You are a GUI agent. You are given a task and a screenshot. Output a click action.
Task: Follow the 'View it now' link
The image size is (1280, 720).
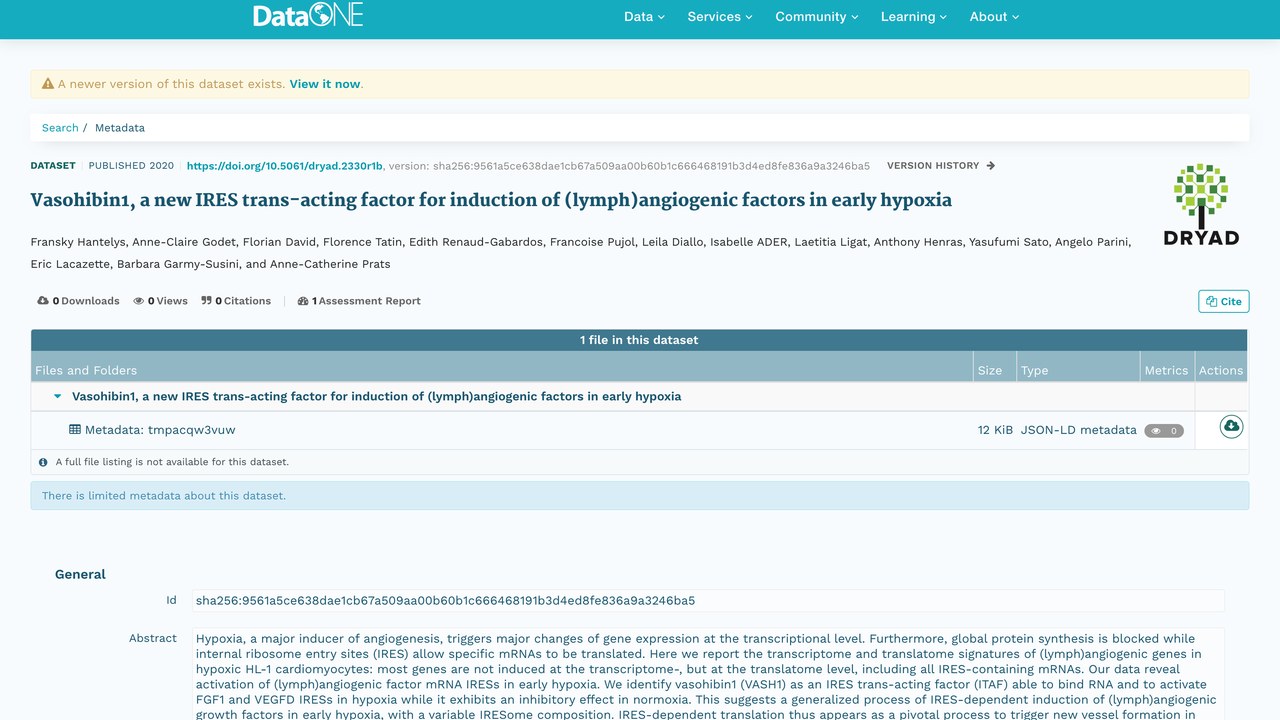click(x=325, y=84)
